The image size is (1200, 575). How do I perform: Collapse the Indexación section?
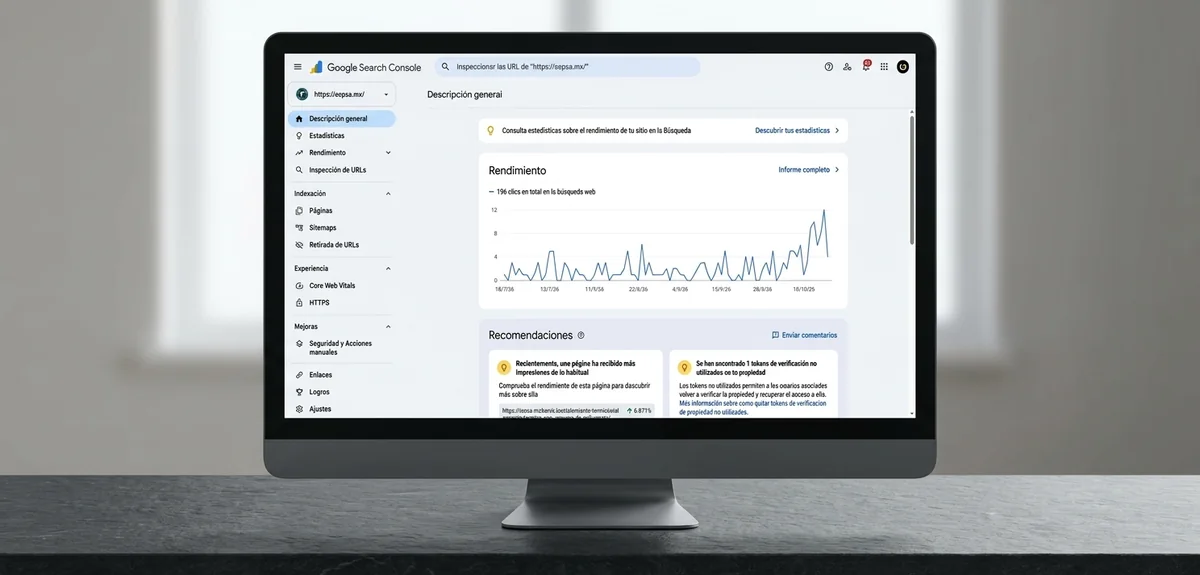click(388, 193)
